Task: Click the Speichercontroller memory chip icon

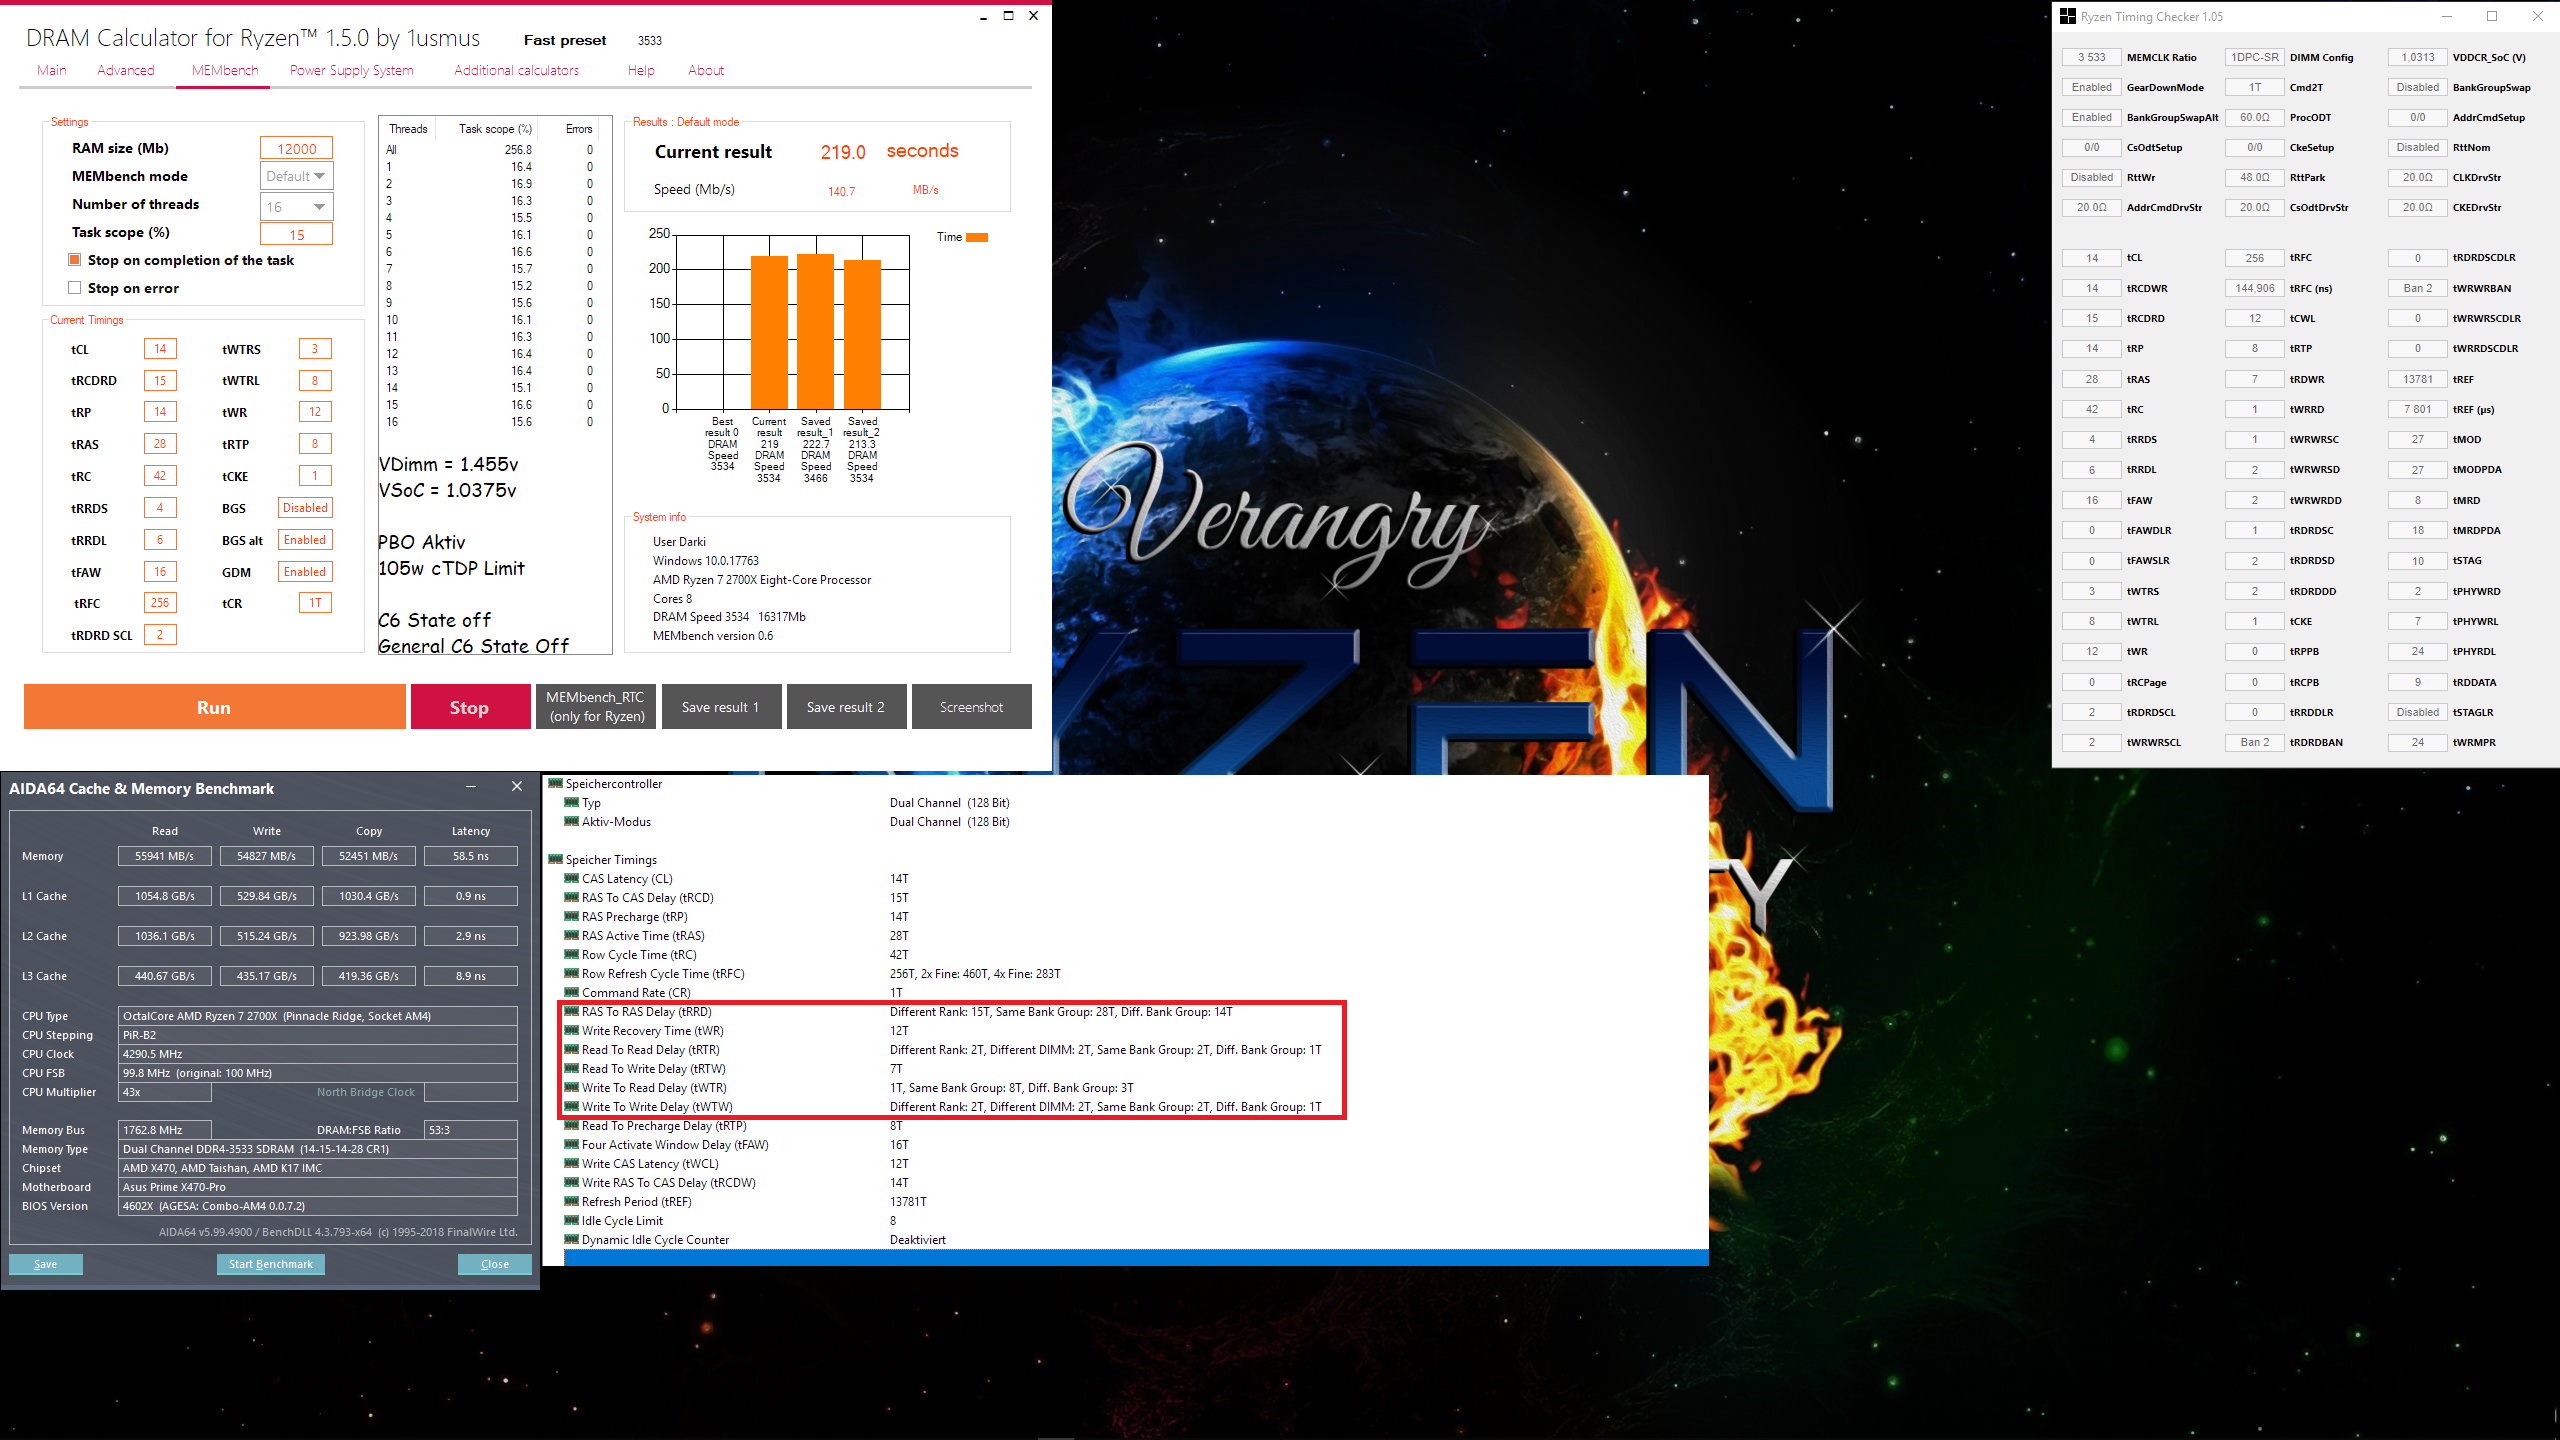Action: pyautogui.click(x=556, y=783)
